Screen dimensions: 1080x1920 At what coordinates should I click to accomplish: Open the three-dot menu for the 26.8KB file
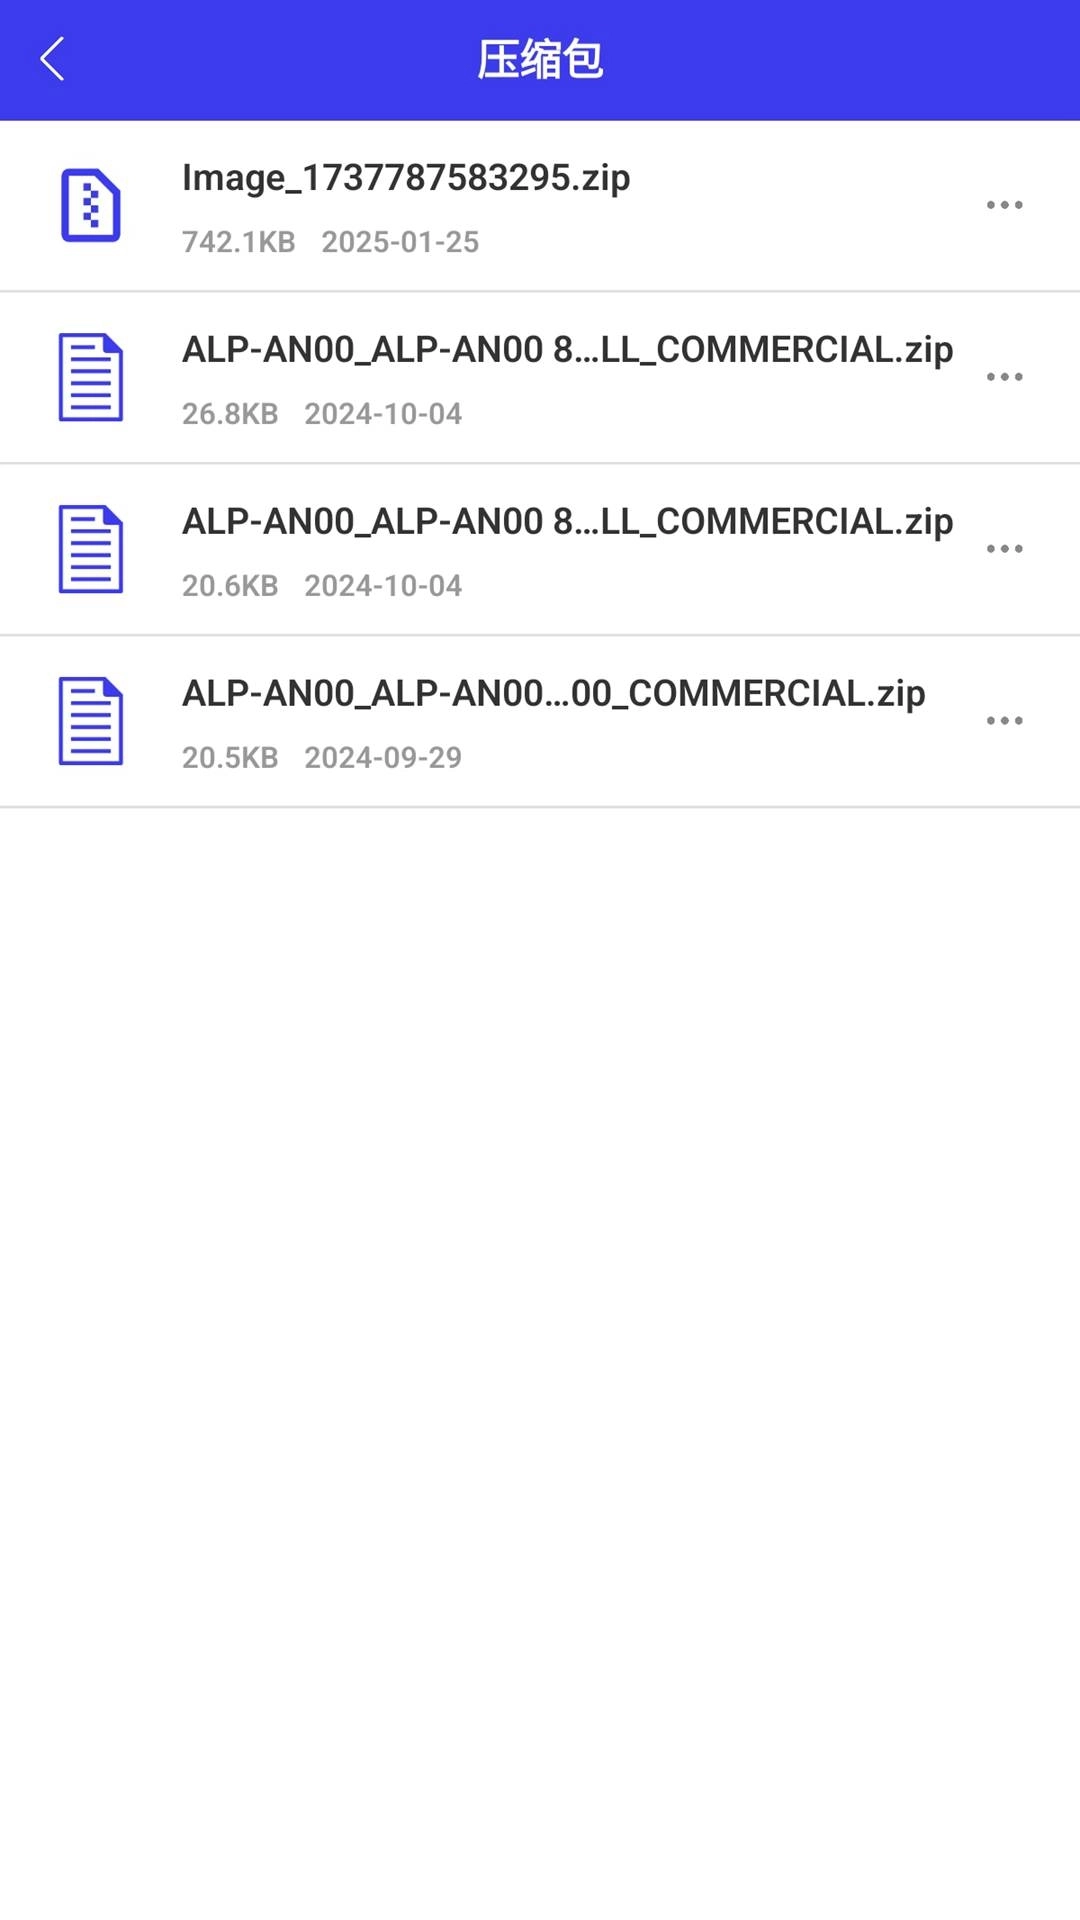[x=1004, y=377]
